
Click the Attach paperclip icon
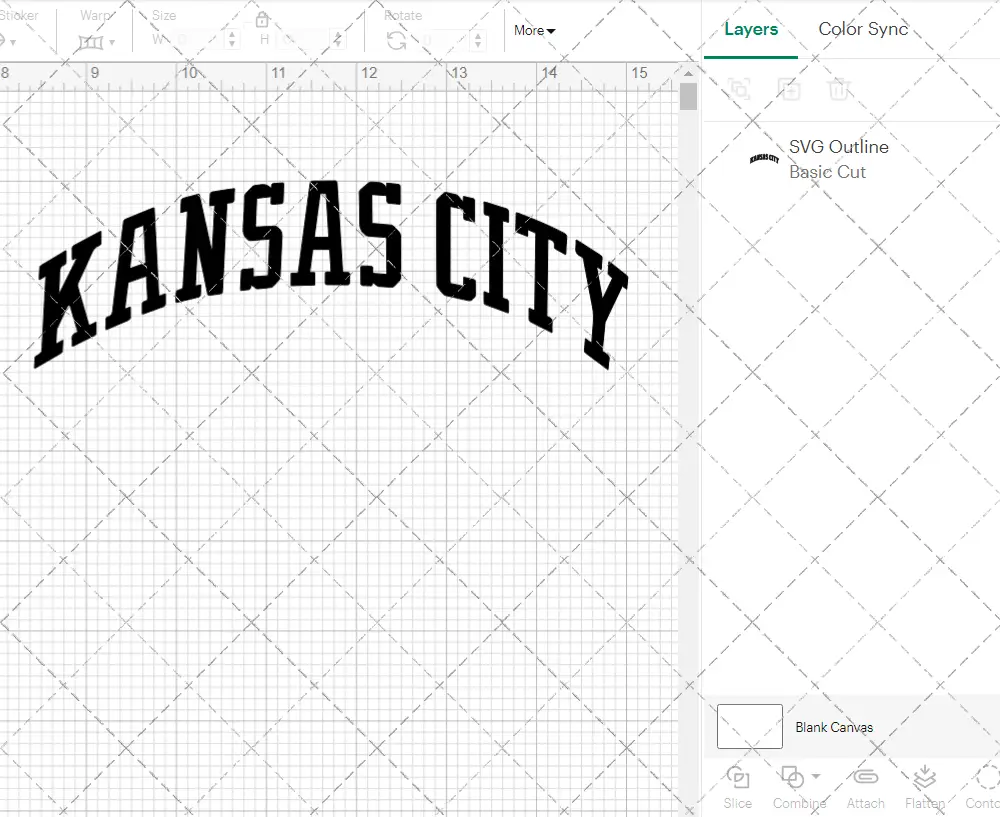coord(865,778)
